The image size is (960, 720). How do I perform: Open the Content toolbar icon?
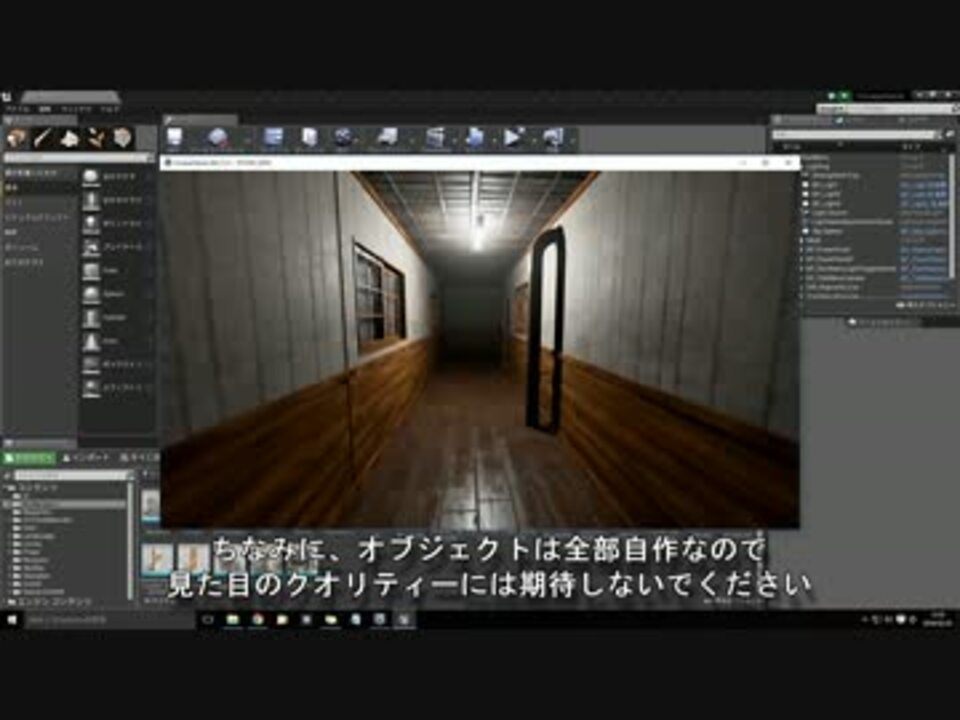coord(273,138)
